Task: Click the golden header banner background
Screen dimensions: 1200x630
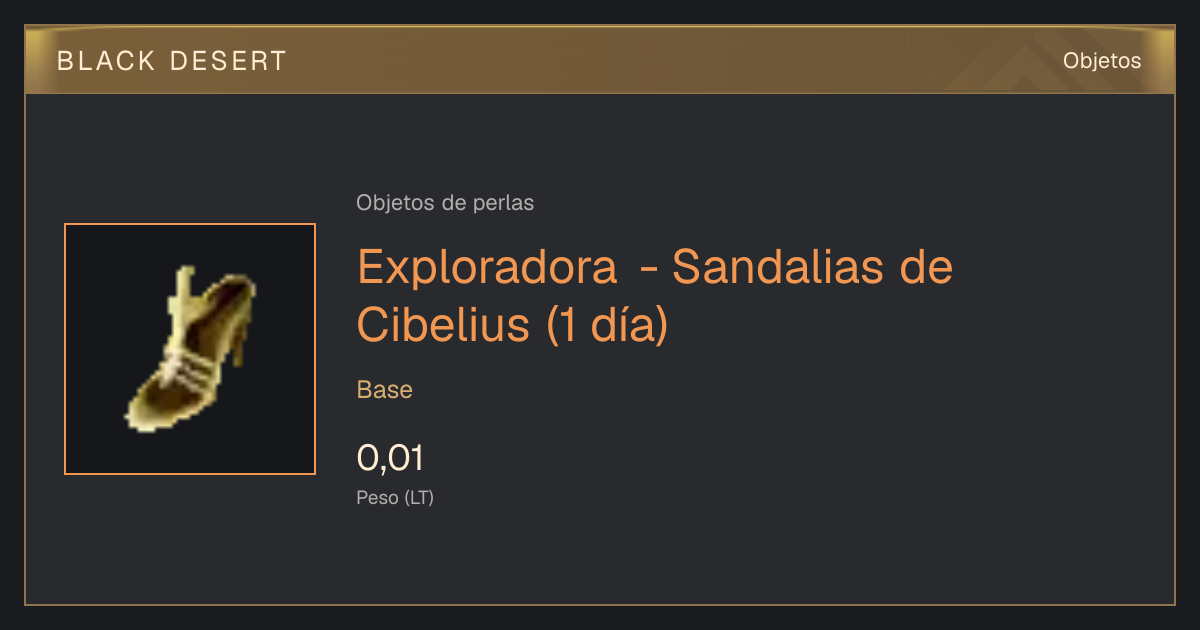Action: click(x=600, y=60)
